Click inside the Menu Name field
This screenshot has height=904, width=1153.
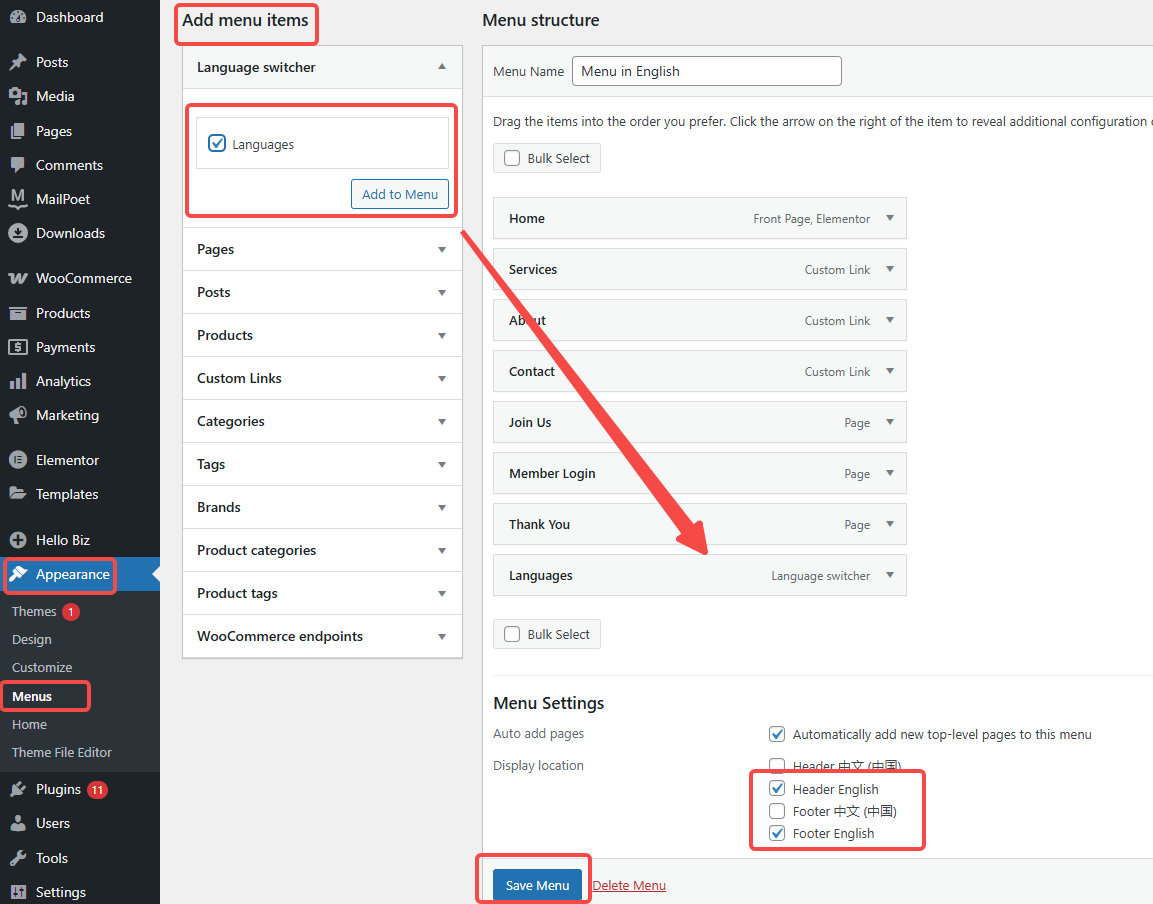[x=706, y=71]
